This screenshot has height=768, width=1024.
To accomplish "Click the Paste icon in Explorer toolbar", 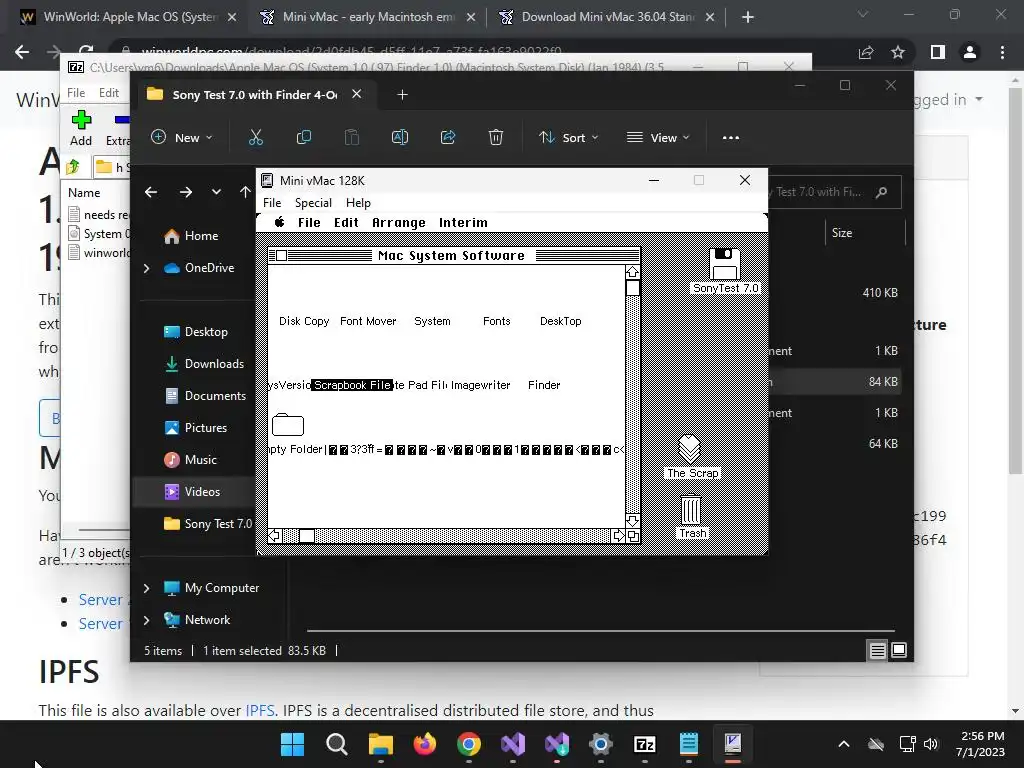I will [x=351, y=137].
